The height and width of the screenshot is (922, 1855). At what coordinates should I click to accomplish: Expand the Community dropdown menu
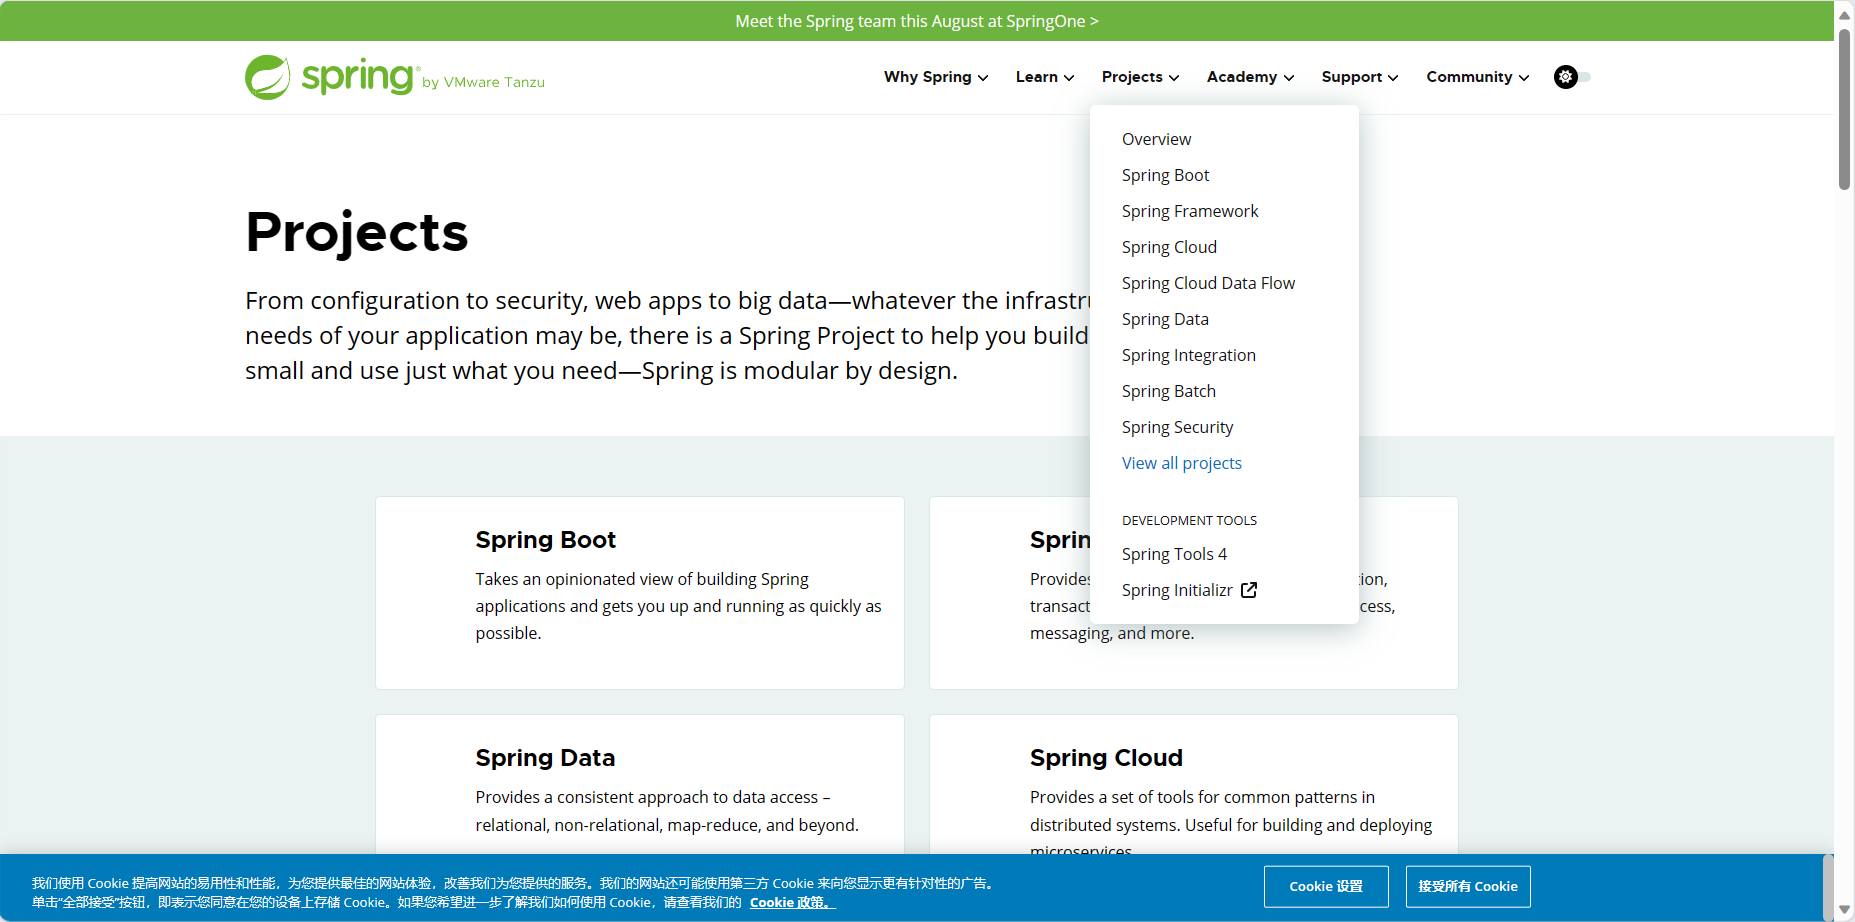pos(1477,77)
